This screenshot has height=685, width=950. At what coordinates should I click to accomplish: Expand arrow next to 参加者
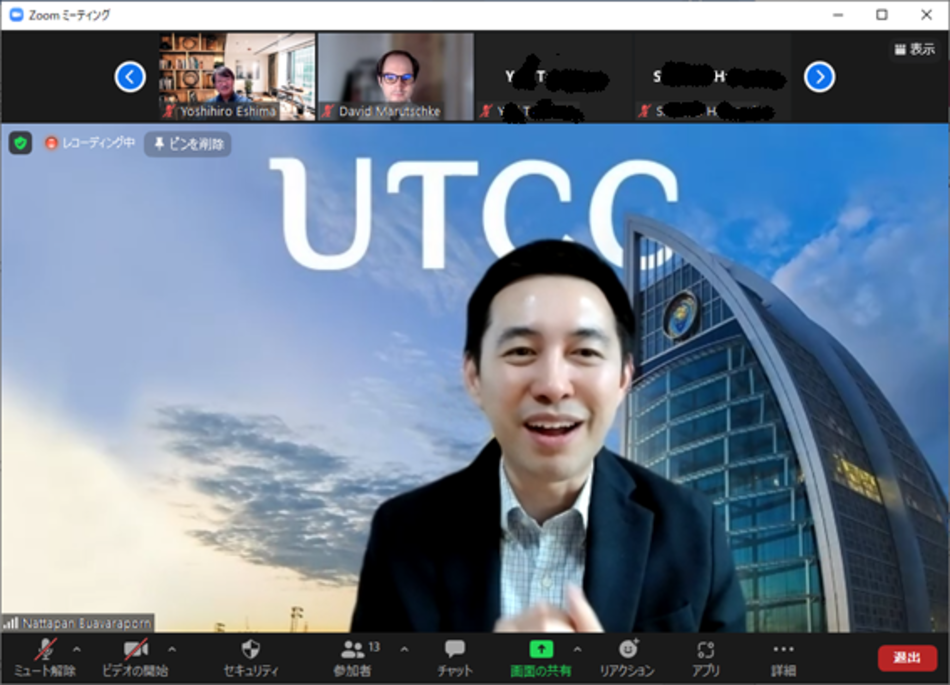click(x=404, y=650)
